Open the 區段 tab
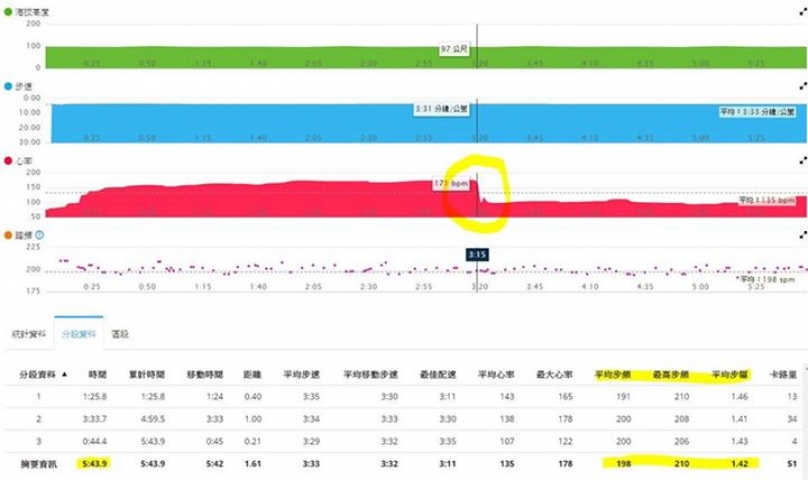808x480 pixels. pos(120,334)
